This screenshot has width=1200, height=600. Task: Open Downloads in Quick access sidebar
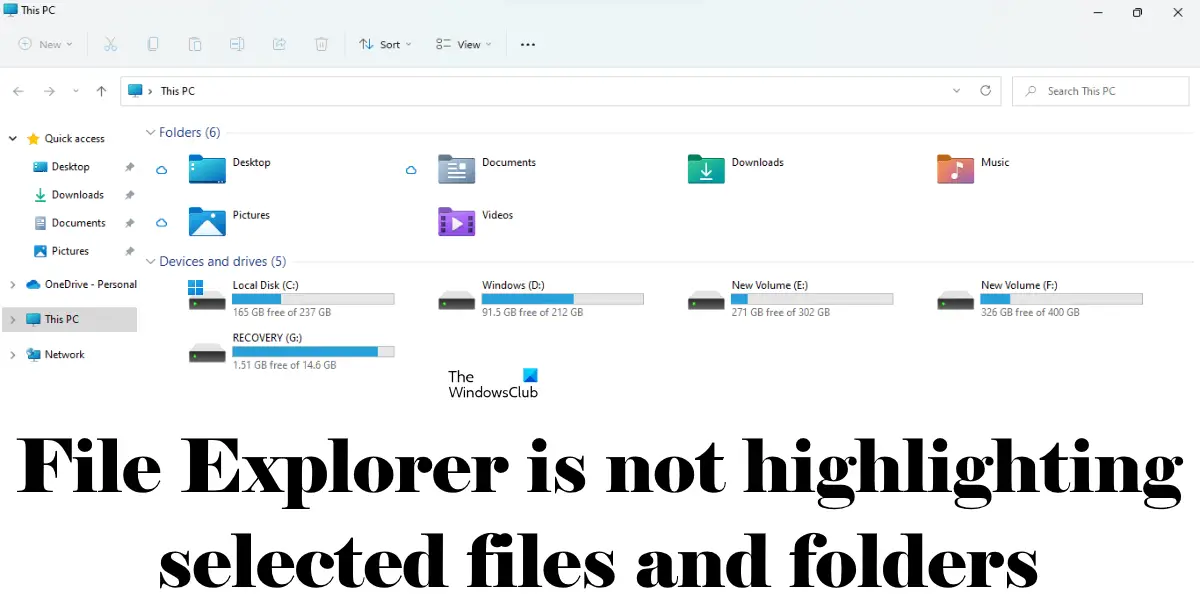[x=70, y=195]
